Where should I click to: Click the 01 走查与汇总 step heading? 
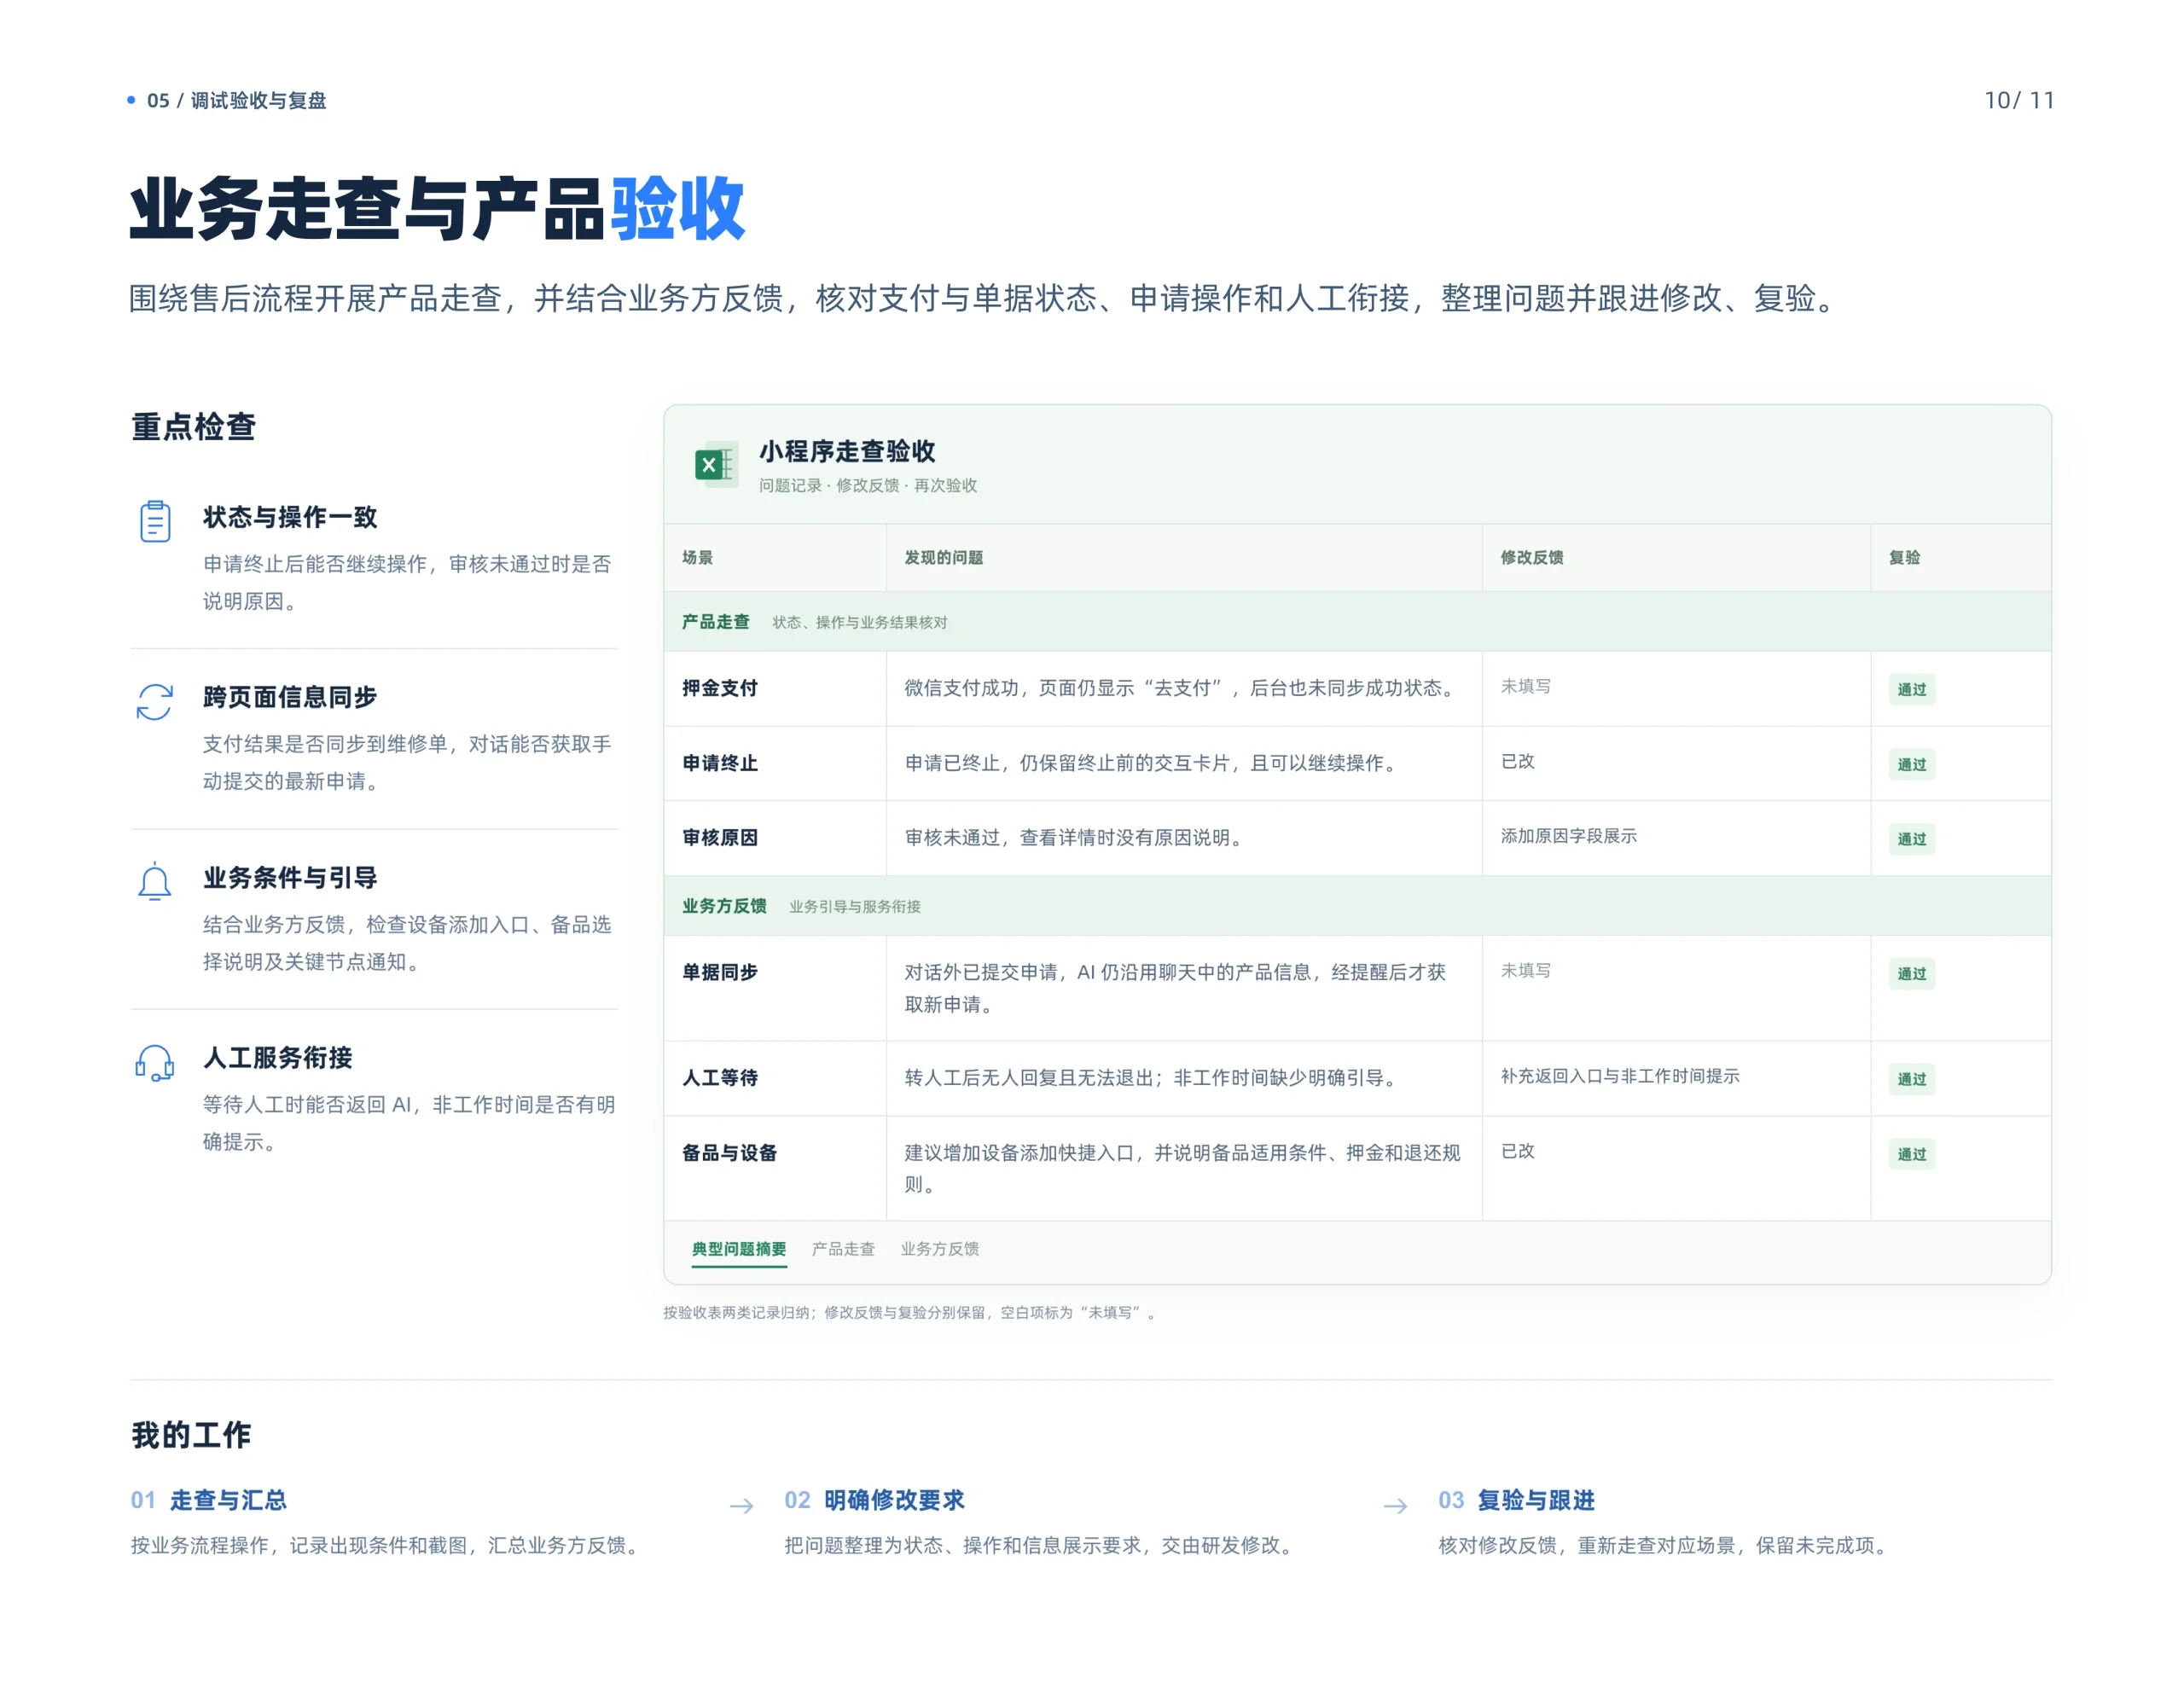tap(209, 1500)
